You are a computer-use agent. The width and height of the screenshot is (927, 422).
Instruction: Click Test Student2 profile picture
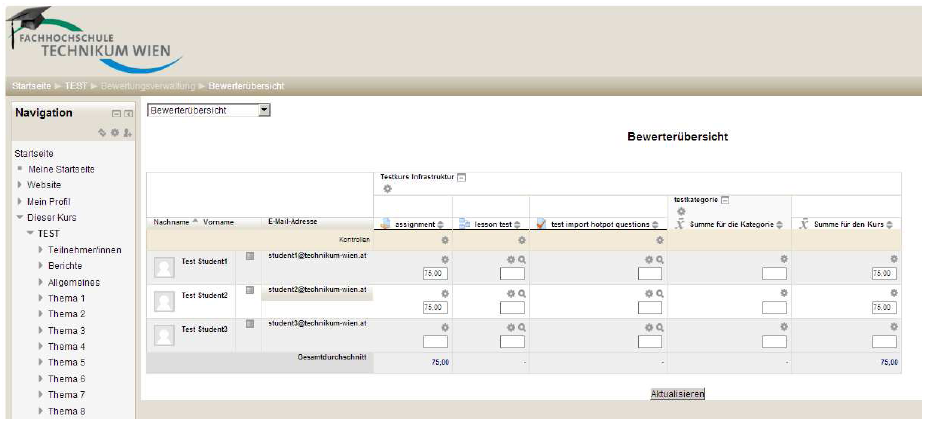(164, 301)
